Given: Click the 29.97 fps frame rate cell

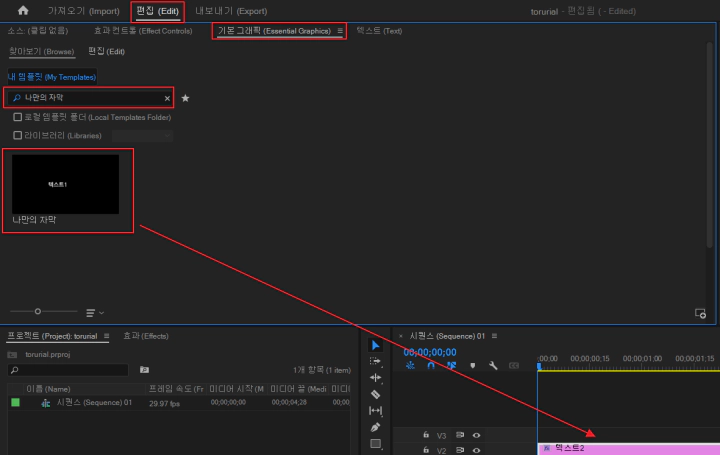Looking at the screenshot, I should 164,404.
